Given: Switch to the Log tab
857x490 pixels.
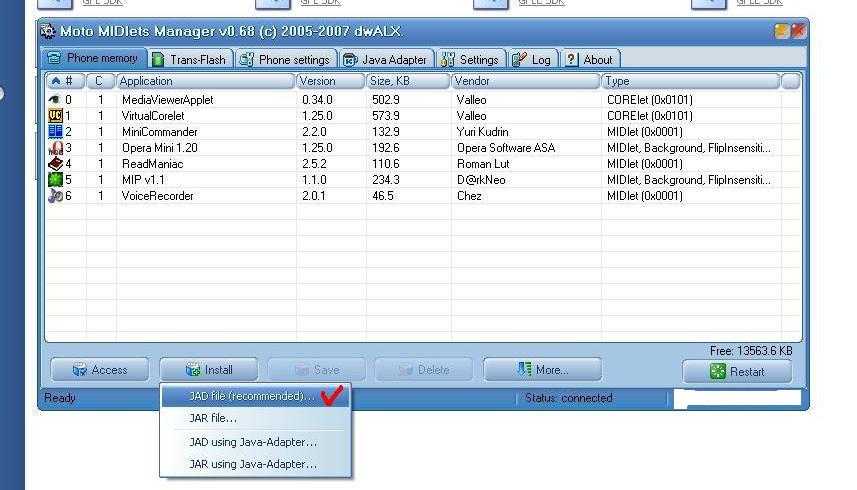Looking at the screenshot, I should 533,59.
